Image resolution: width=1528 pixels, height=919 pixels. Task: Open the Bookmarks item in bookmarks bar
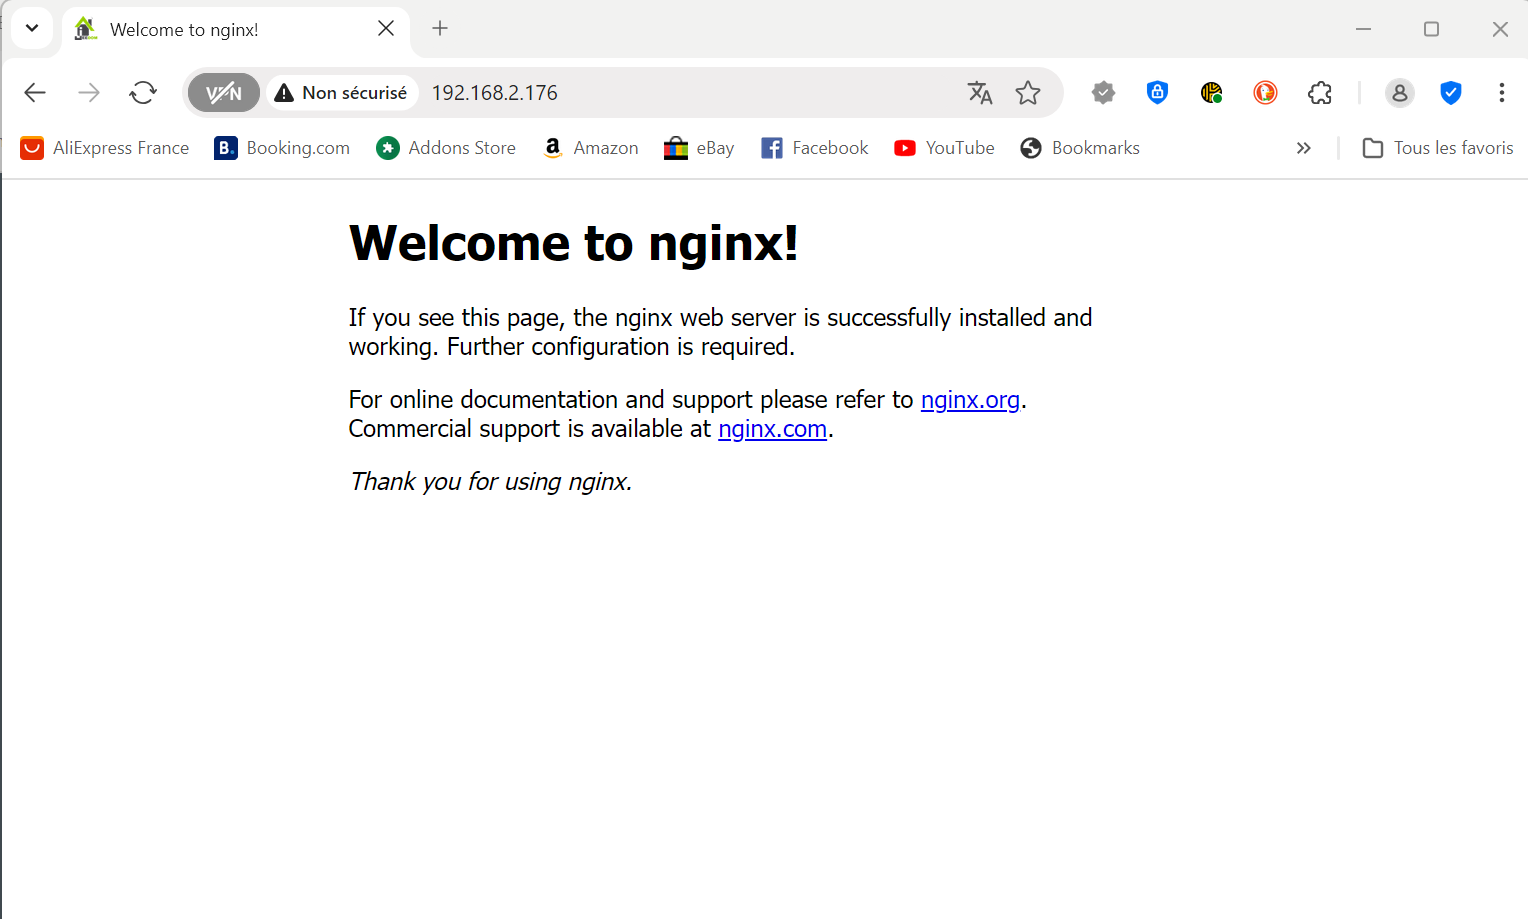1080,148
